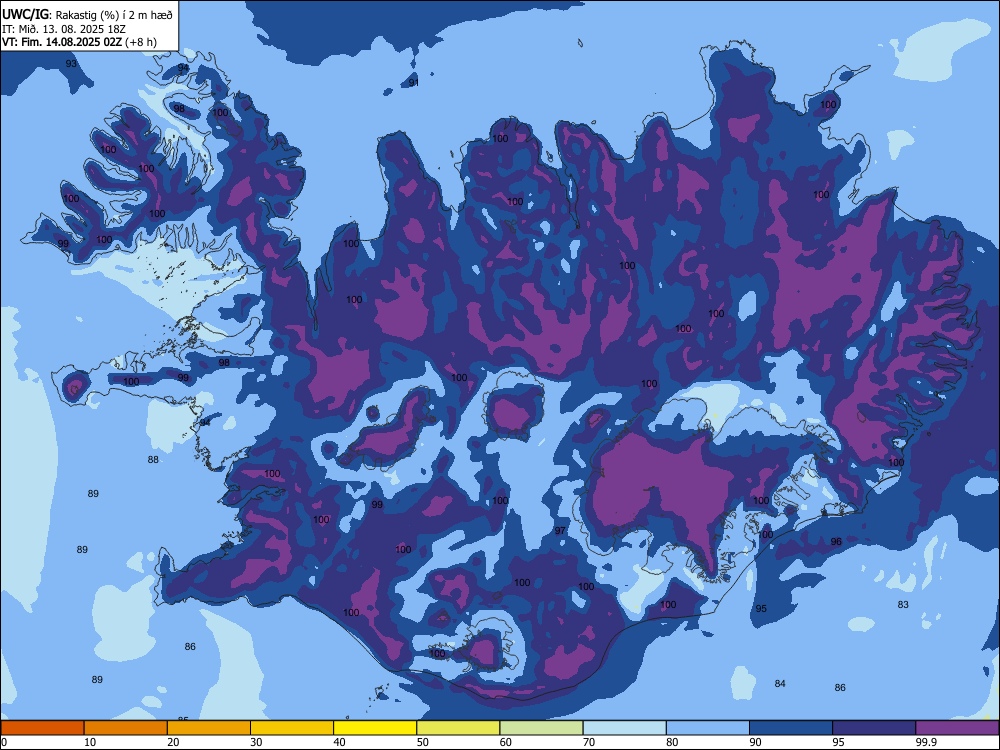Click the '70' label on the color scale
Image resolution: width=1000 pixels, height=750 pixels.
pyautogui.click(x=589, y=742)
